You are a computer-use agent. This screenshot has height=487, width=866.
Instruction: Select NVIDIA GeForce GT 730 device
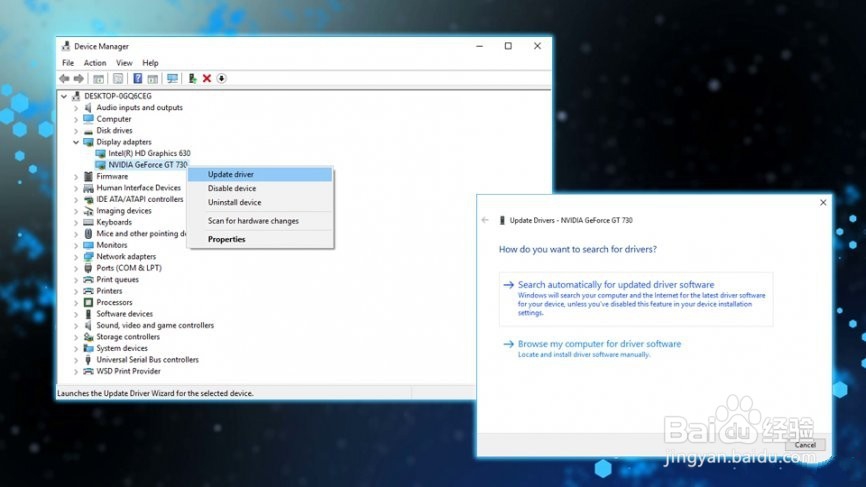(x=147, y=165)
